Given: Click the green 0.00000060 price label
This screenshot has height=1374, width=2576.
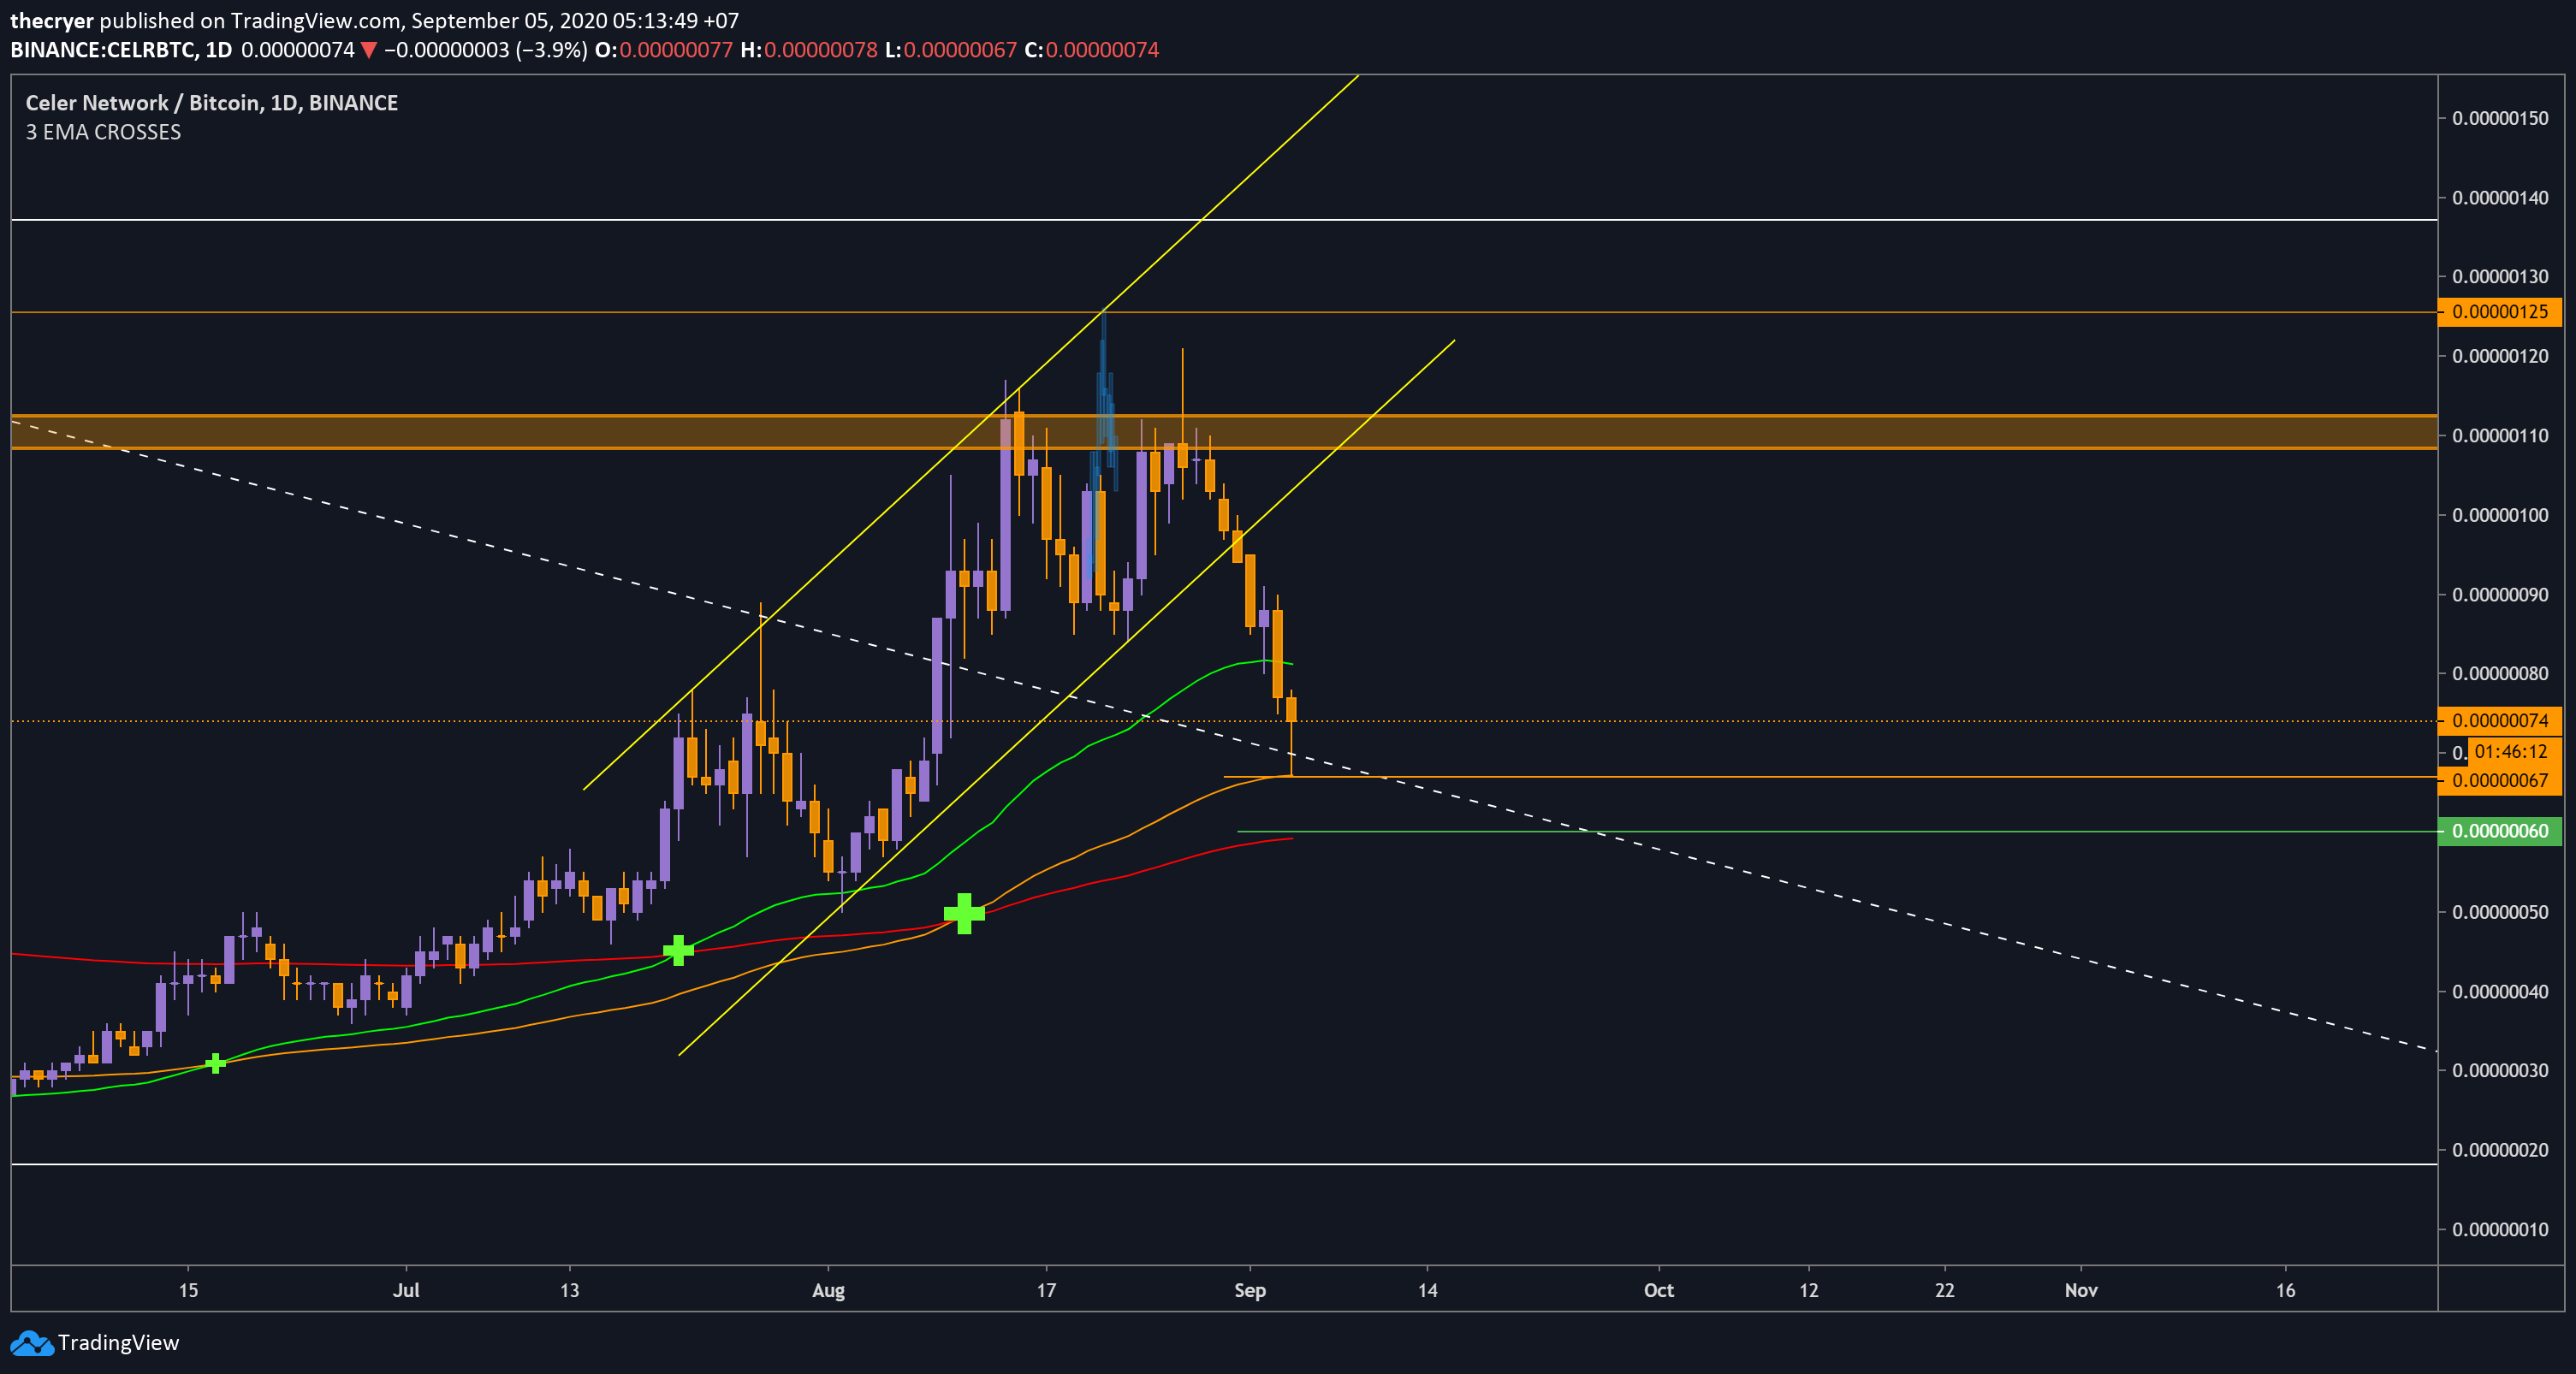Looking at the screenshot, I should click(2499, 831).
